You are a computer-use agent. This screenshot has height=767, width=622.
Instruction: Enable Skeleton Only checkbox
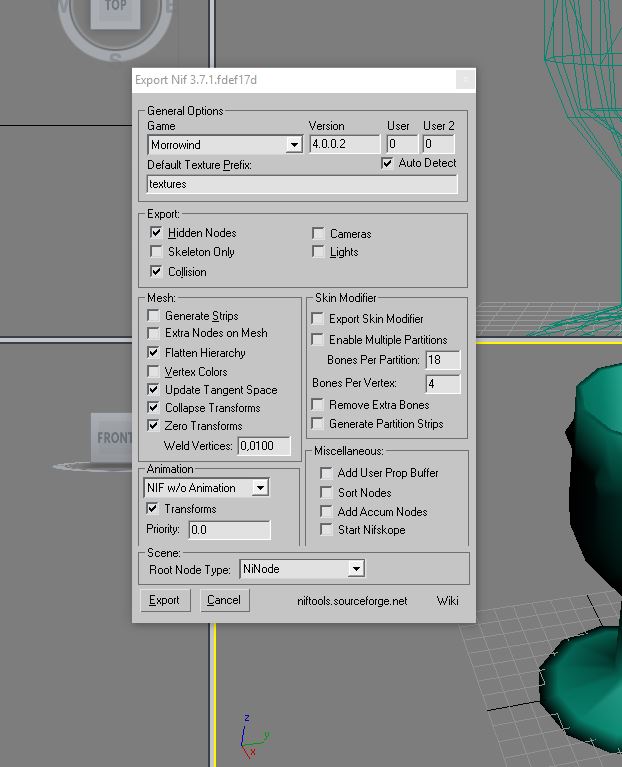tap(156, 251)
